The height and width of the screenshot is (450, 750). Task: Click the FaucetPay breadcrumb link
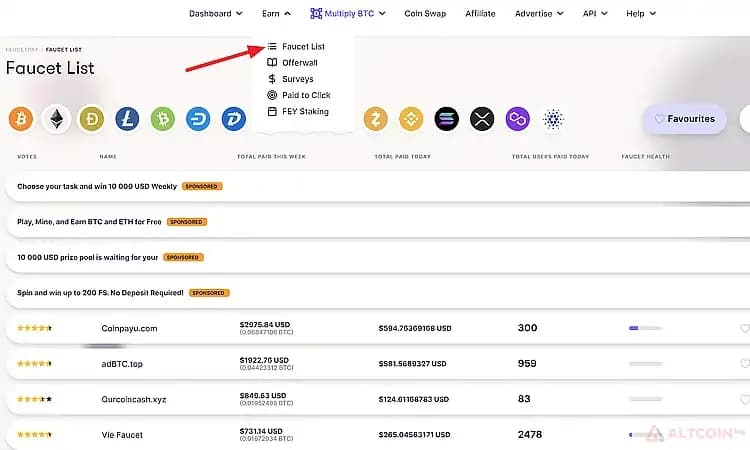click(22, 50)
